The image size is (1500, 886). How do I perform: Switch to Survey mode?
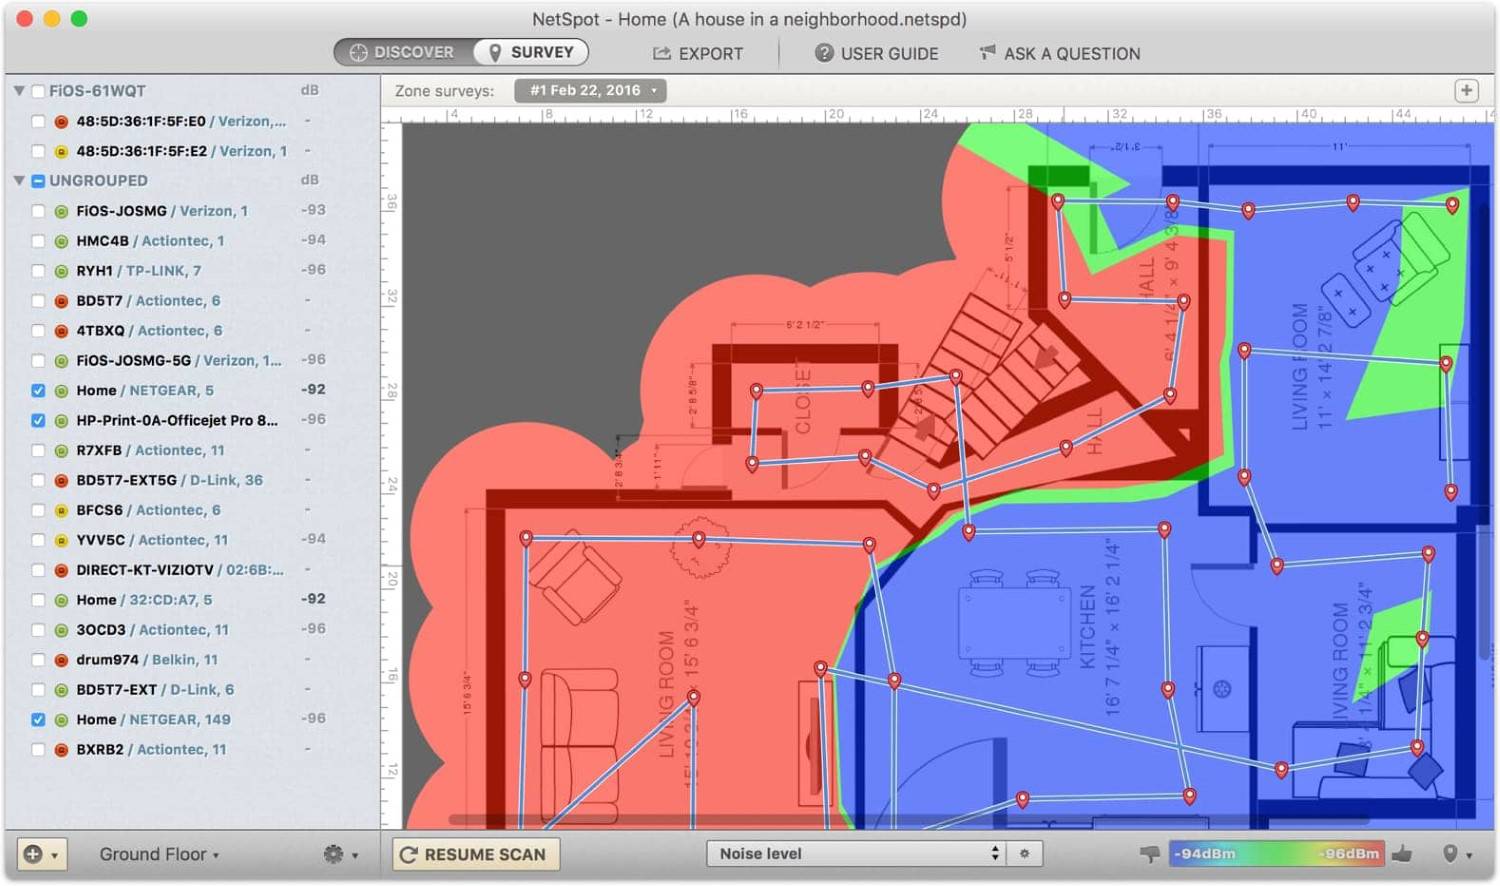[530, 52]
